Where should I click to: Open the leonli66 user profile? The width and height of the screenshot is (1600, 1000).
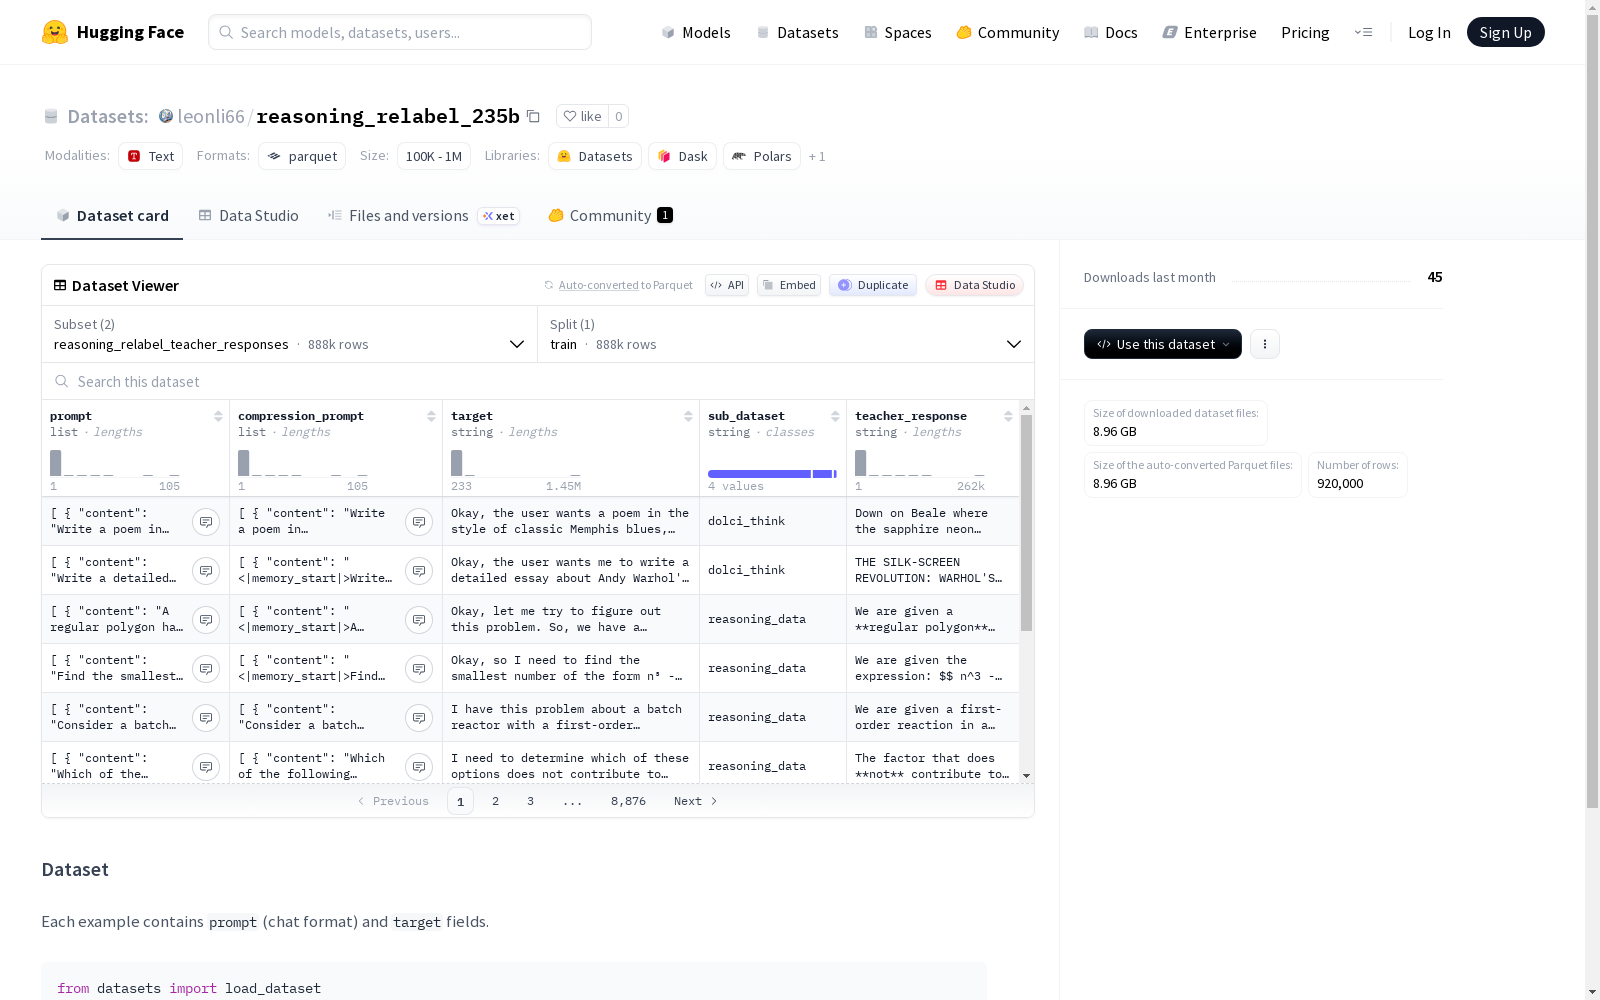pyautogui.click(x=210, y=116)
